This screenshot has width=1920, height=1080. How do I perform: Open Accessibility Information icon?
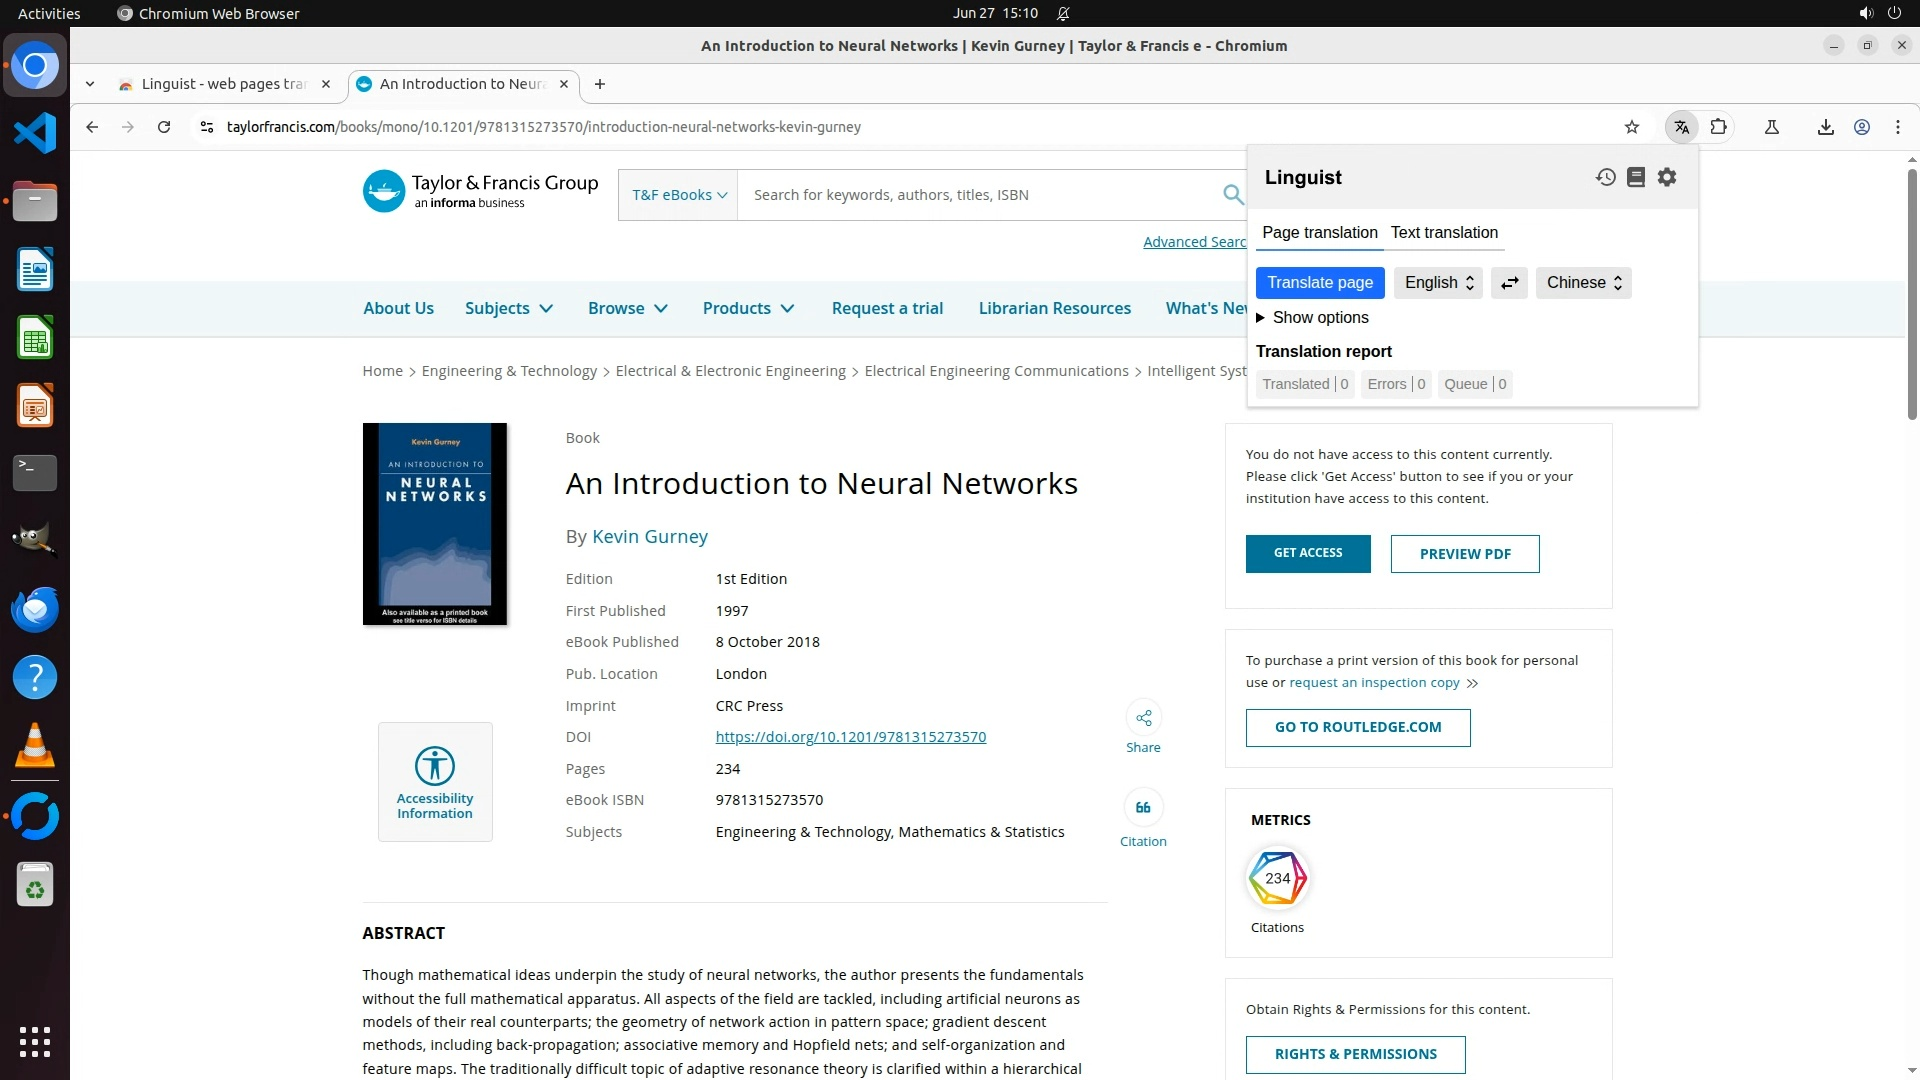[435, 767]
